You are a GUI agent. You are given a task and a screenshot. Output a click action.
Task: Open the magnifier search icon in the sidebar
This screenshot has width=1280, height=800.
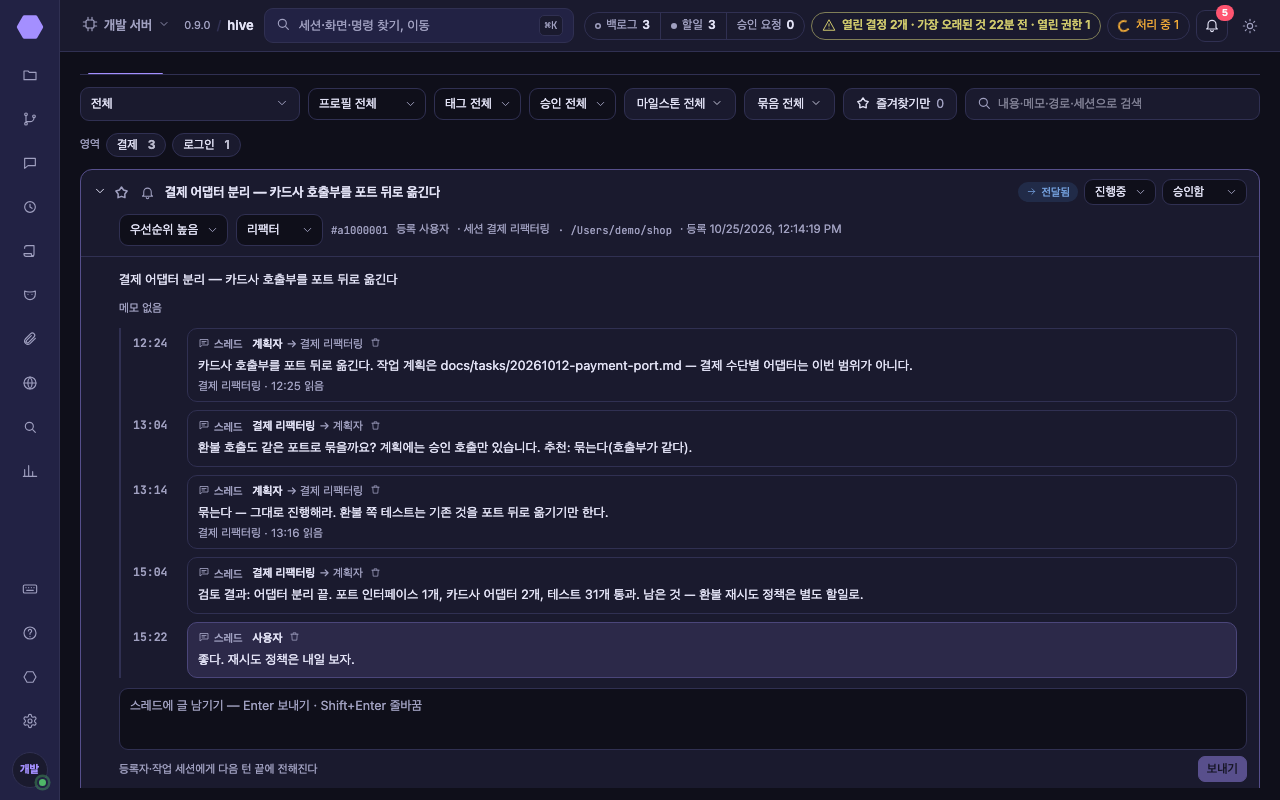(30, 427)
